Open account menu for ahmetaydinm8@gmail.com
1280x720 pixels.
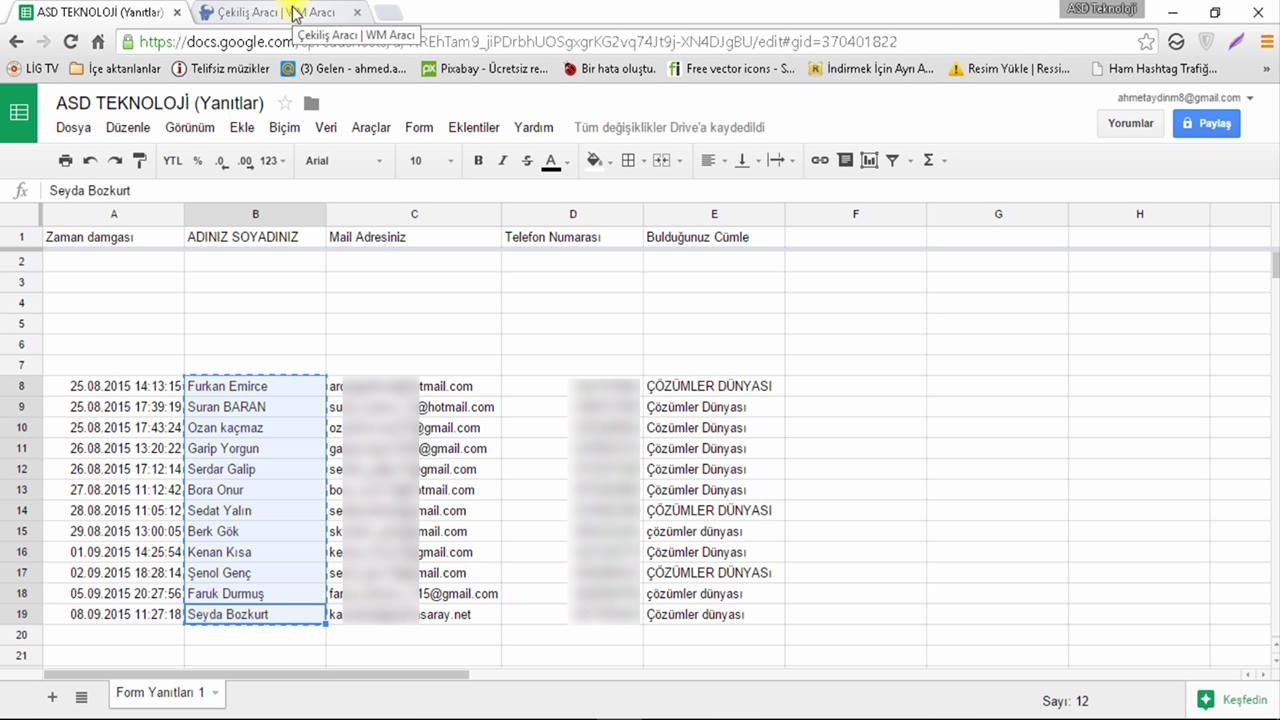pos(1186,98)
